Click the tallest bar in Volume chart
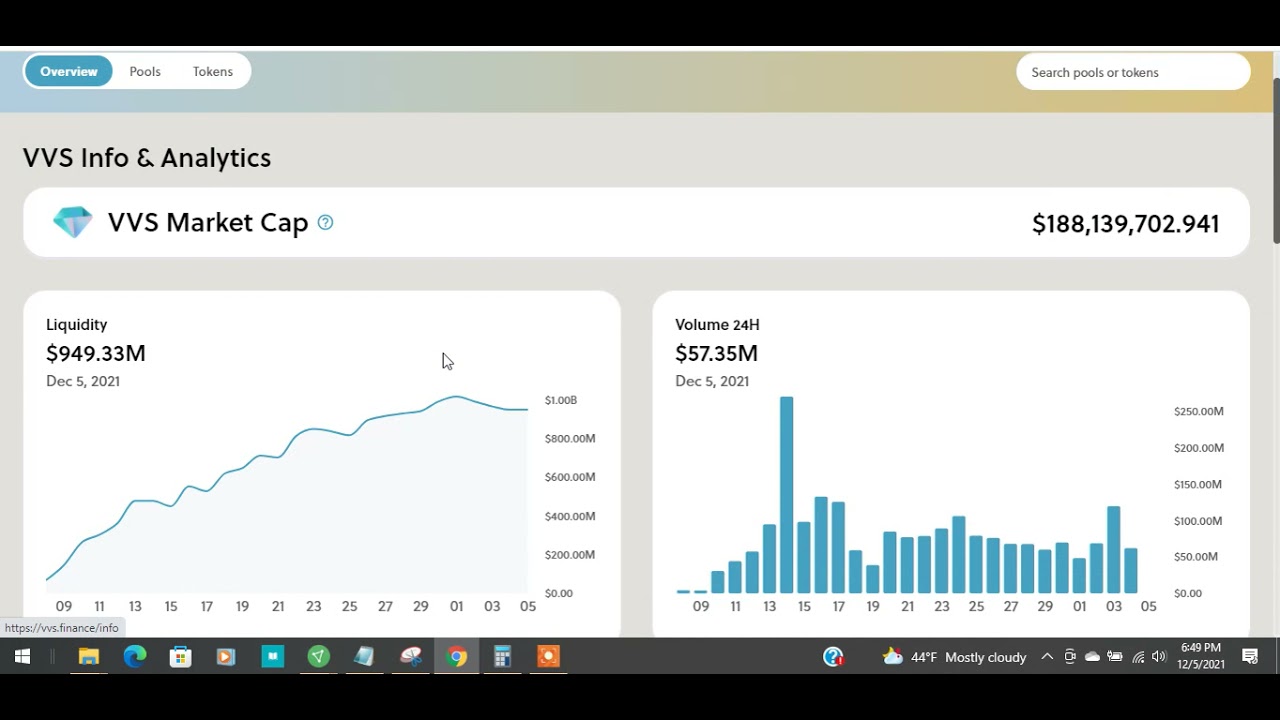 point(786,495)
